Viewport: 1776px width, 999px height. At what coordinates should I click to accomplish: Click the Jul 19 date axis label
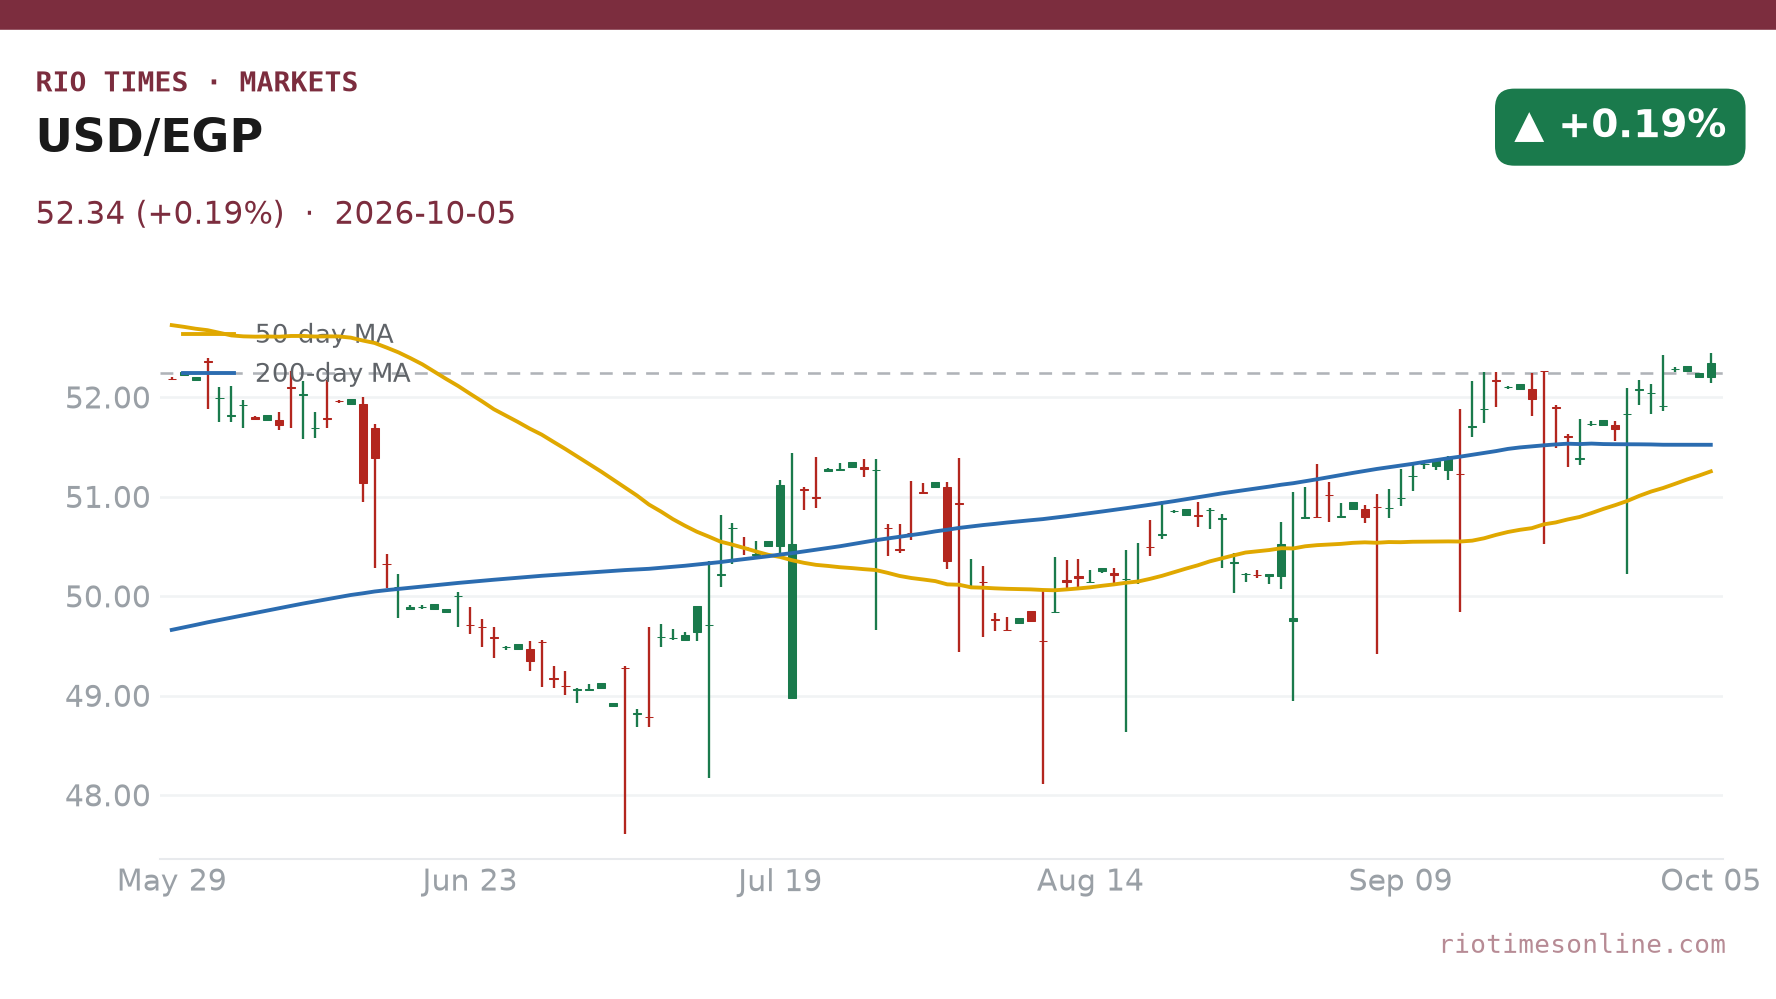point(780,881)
